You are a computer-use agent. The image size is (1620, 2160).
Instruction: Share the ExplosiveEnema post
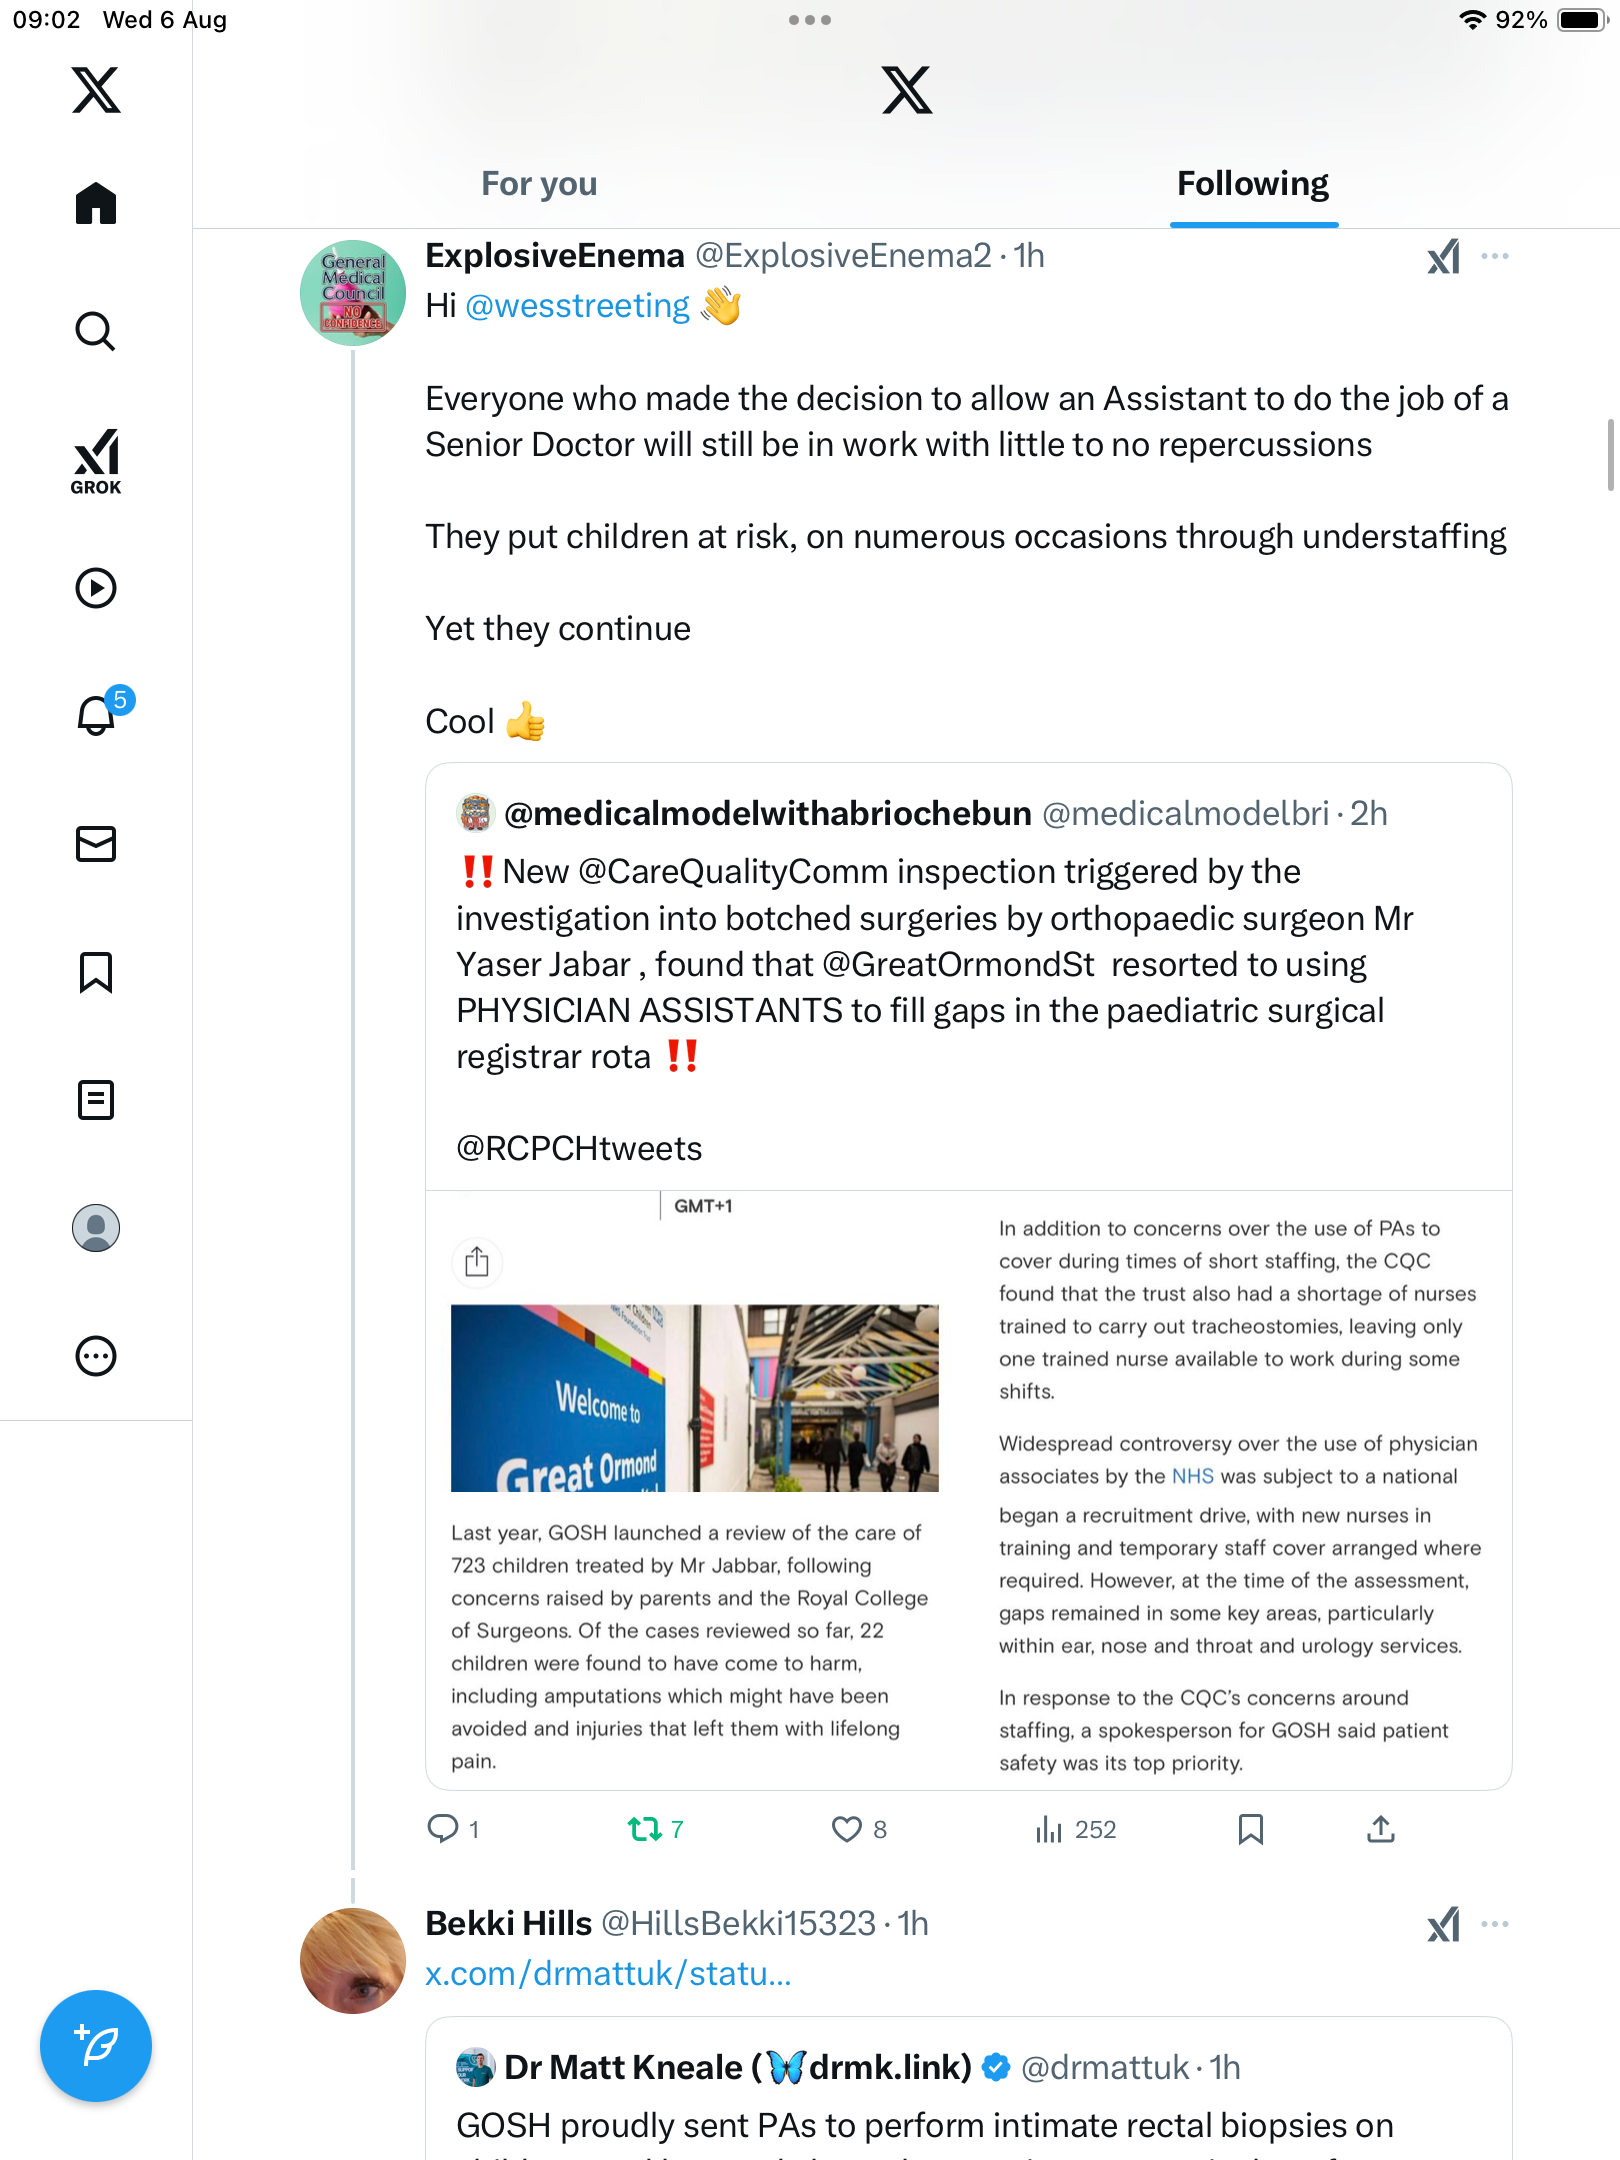[x=1380, y=1829]
